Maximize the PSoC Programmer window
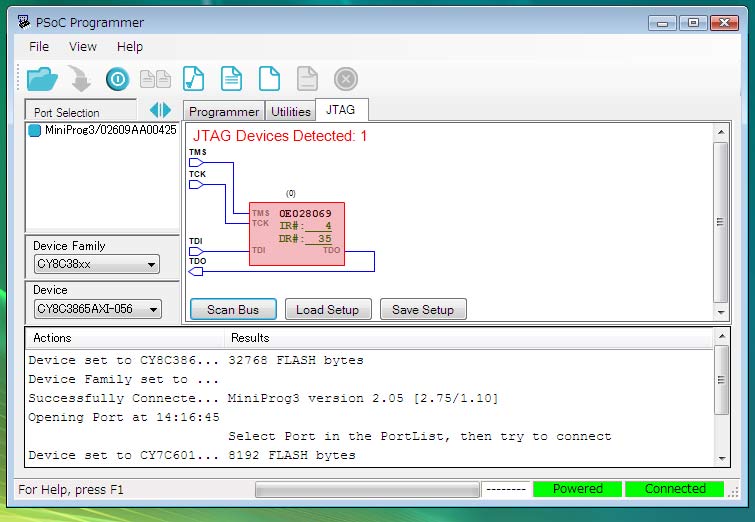Screen dimensions: 755x522 pos(693,23)
